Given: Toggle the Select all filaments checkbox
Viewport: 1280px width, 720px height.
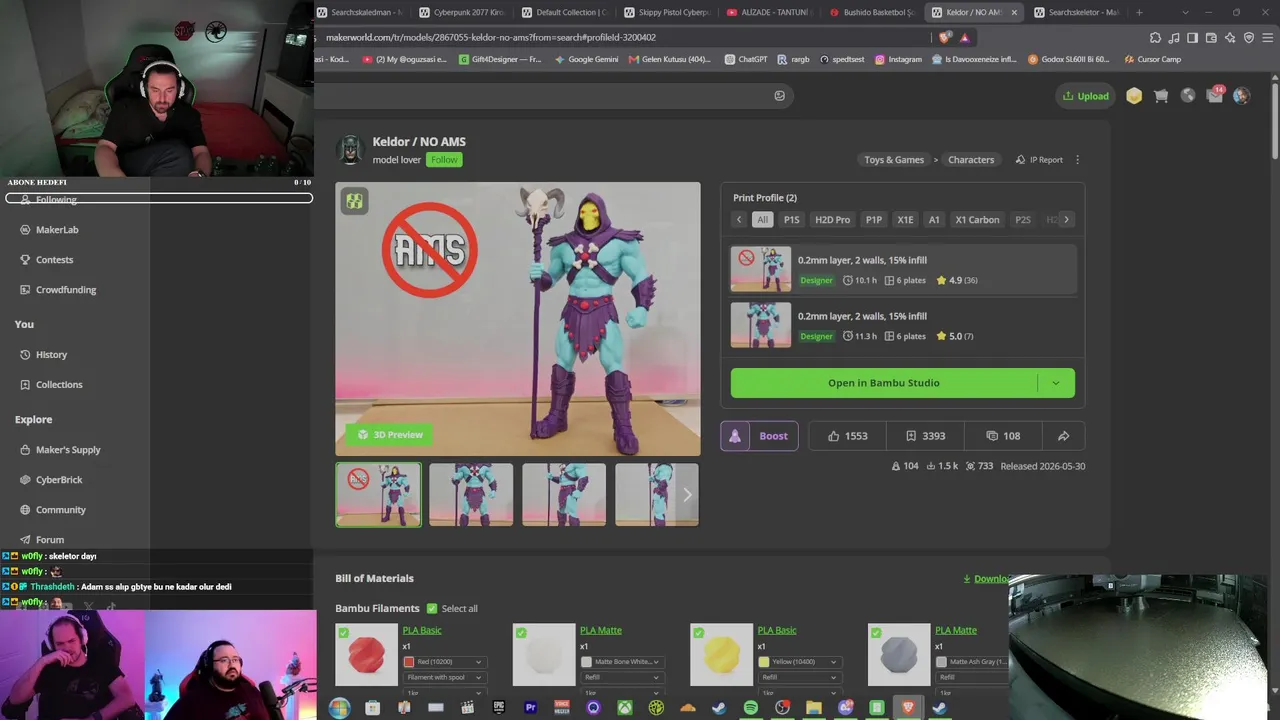Looking at the screenshot, I should (x=432, y=608).
